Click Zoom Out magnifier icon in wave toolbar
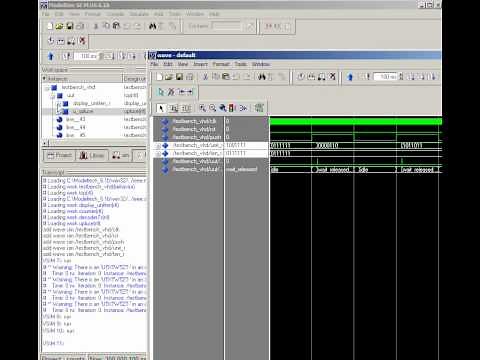The width and height of the screenshot is (480, 360). (x=212, y=108)
